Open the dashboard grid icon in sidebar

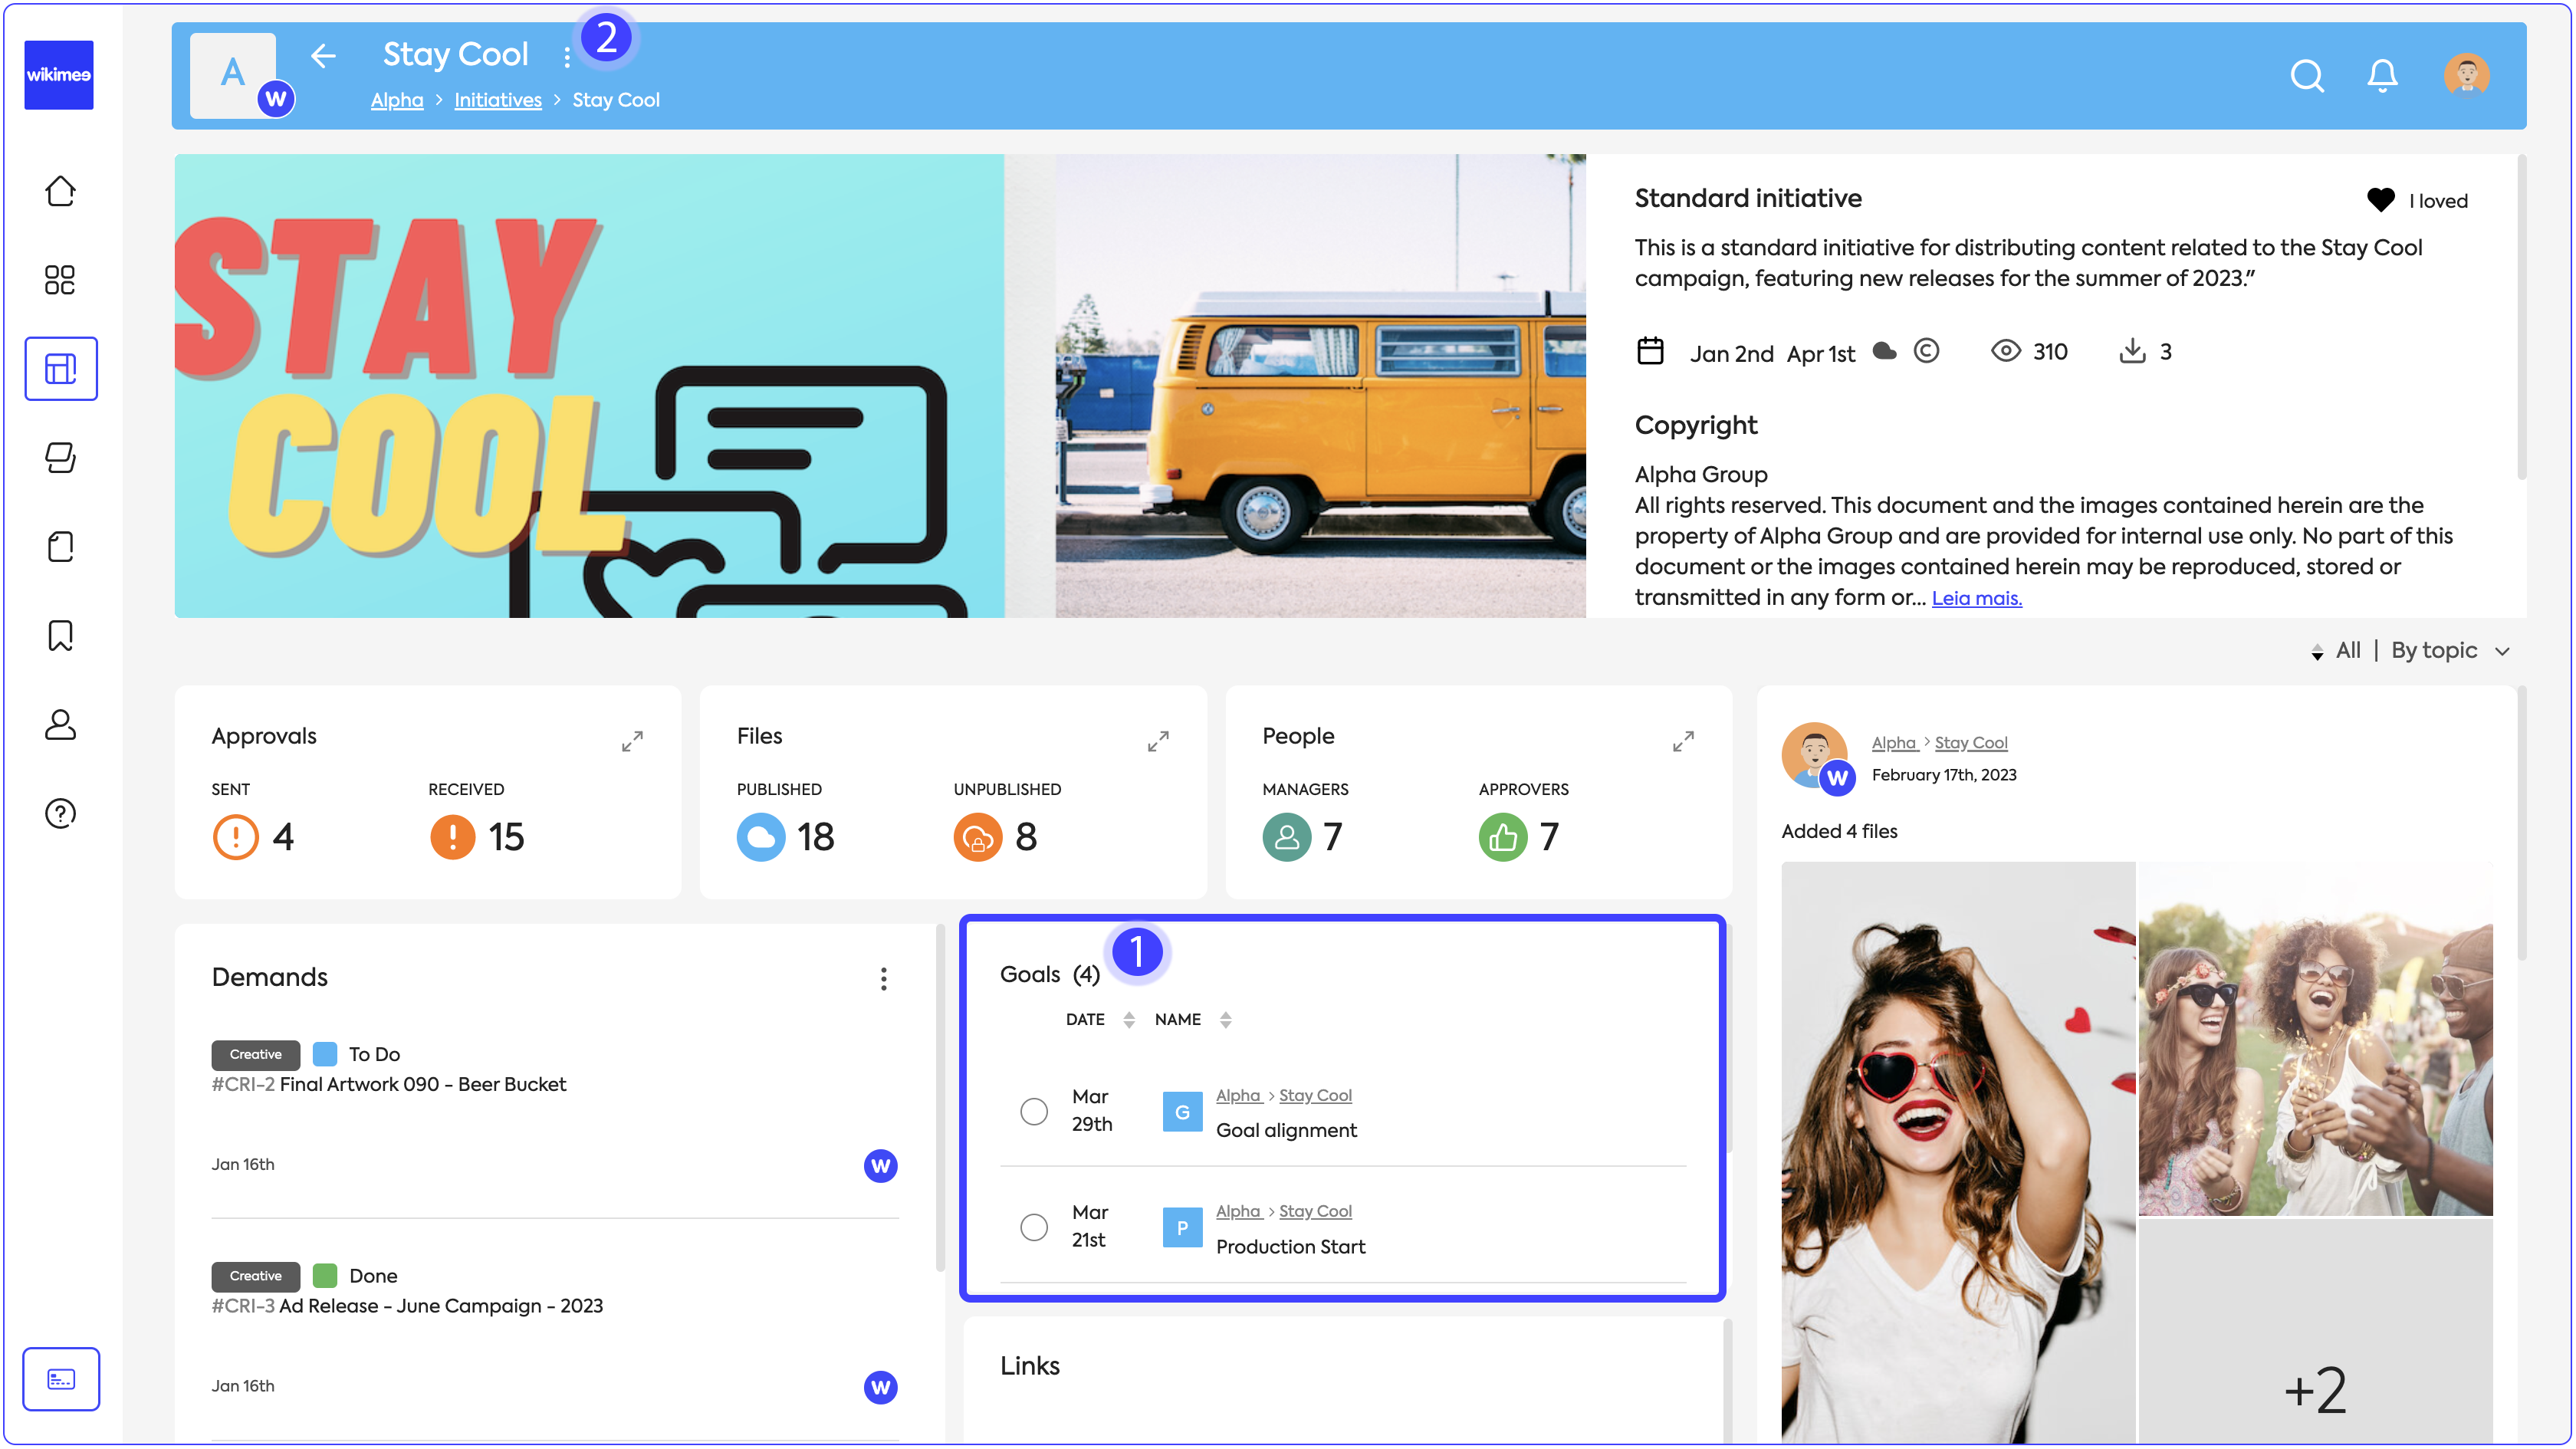(x=60, y=280)
